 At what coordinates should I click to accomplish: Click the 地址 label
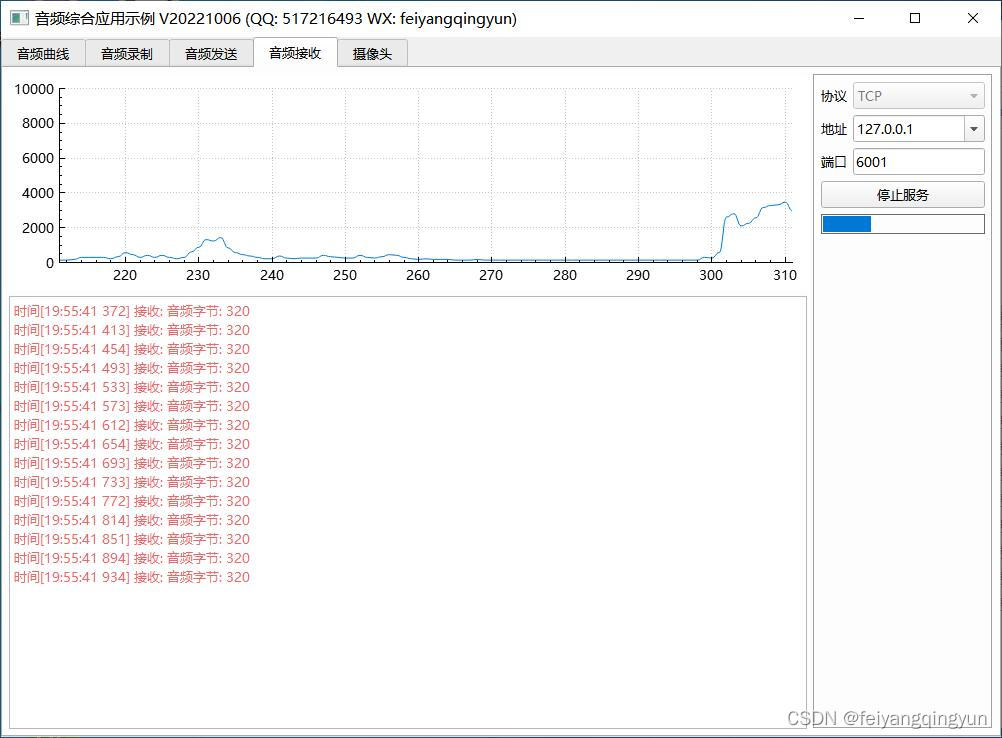[x=833, y=129]
